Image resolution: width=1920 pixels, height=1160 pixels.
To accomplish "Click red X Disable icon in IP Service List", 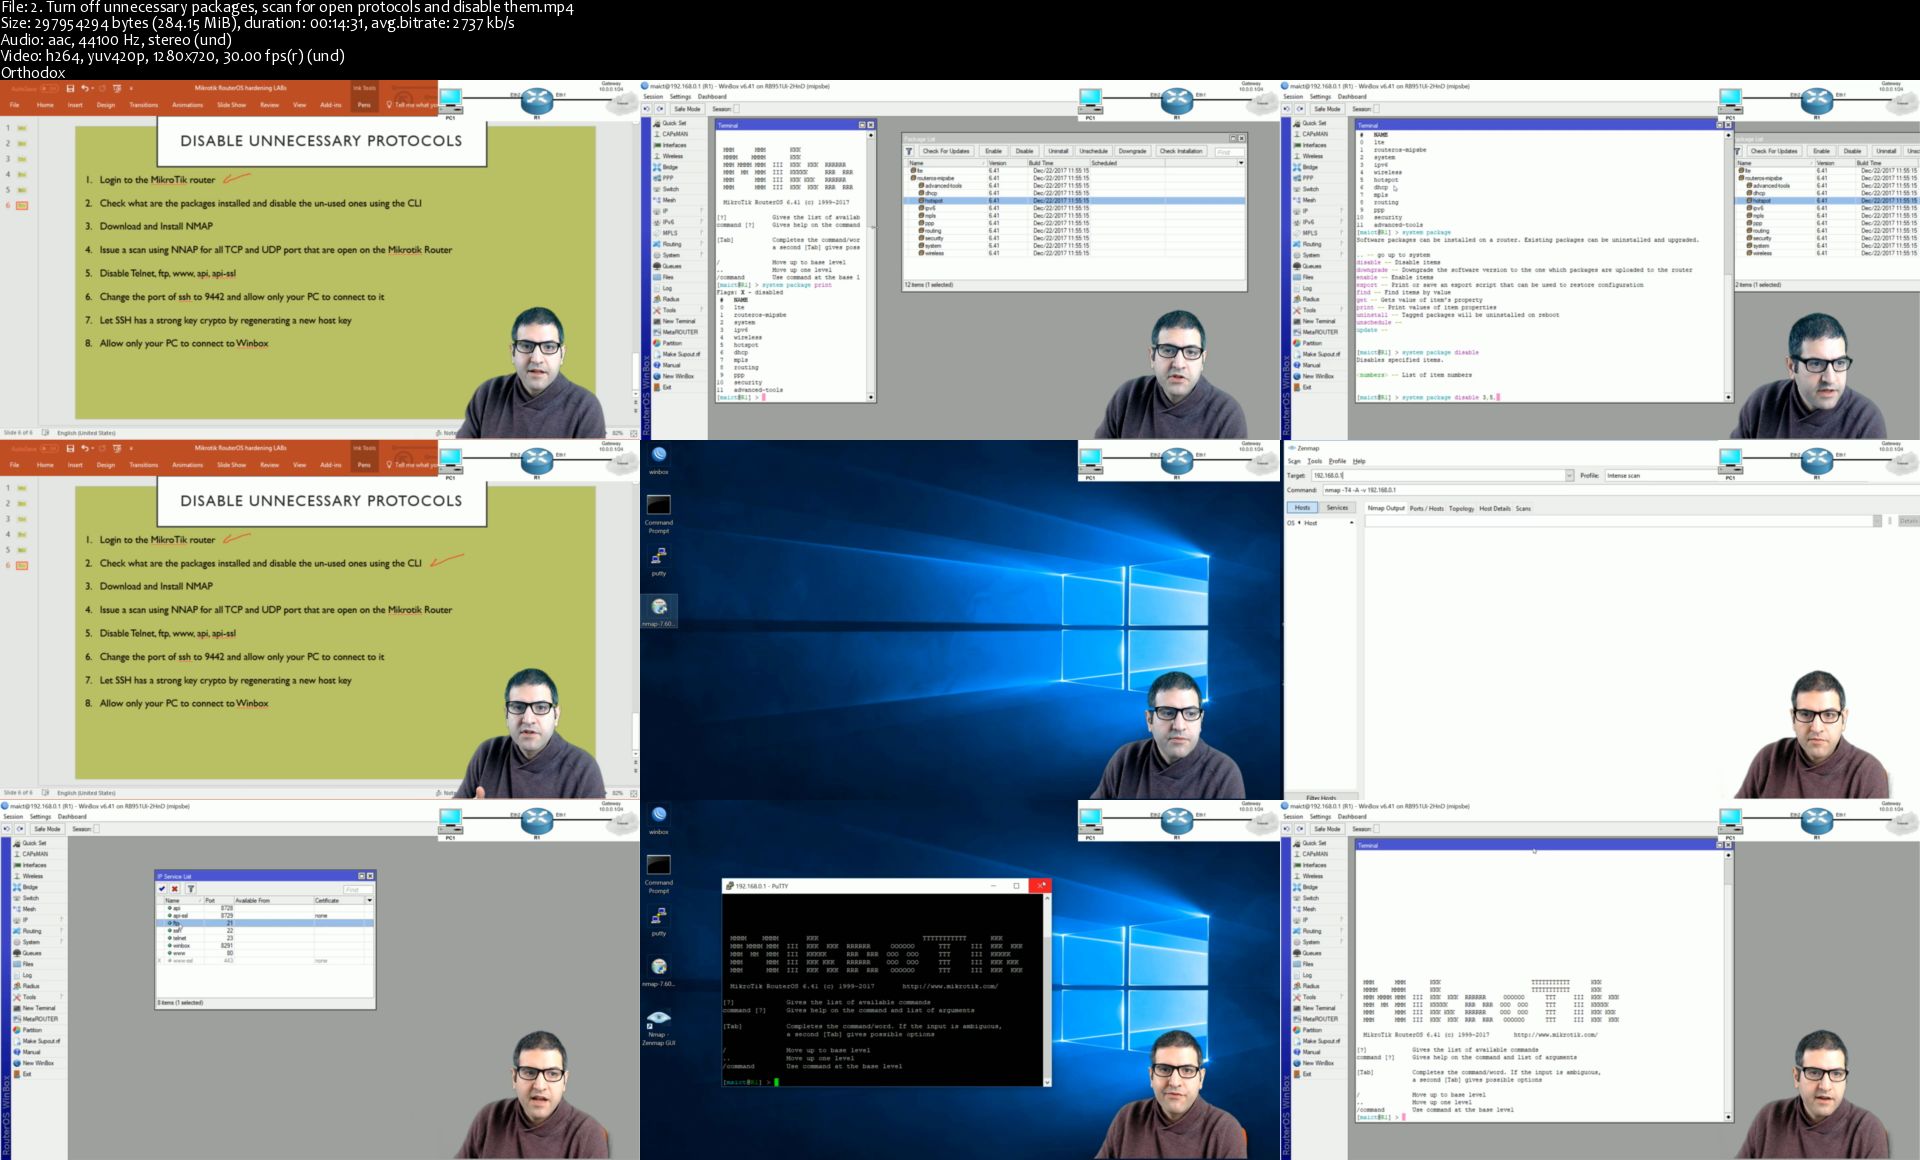I will click(x=175, y=888).
